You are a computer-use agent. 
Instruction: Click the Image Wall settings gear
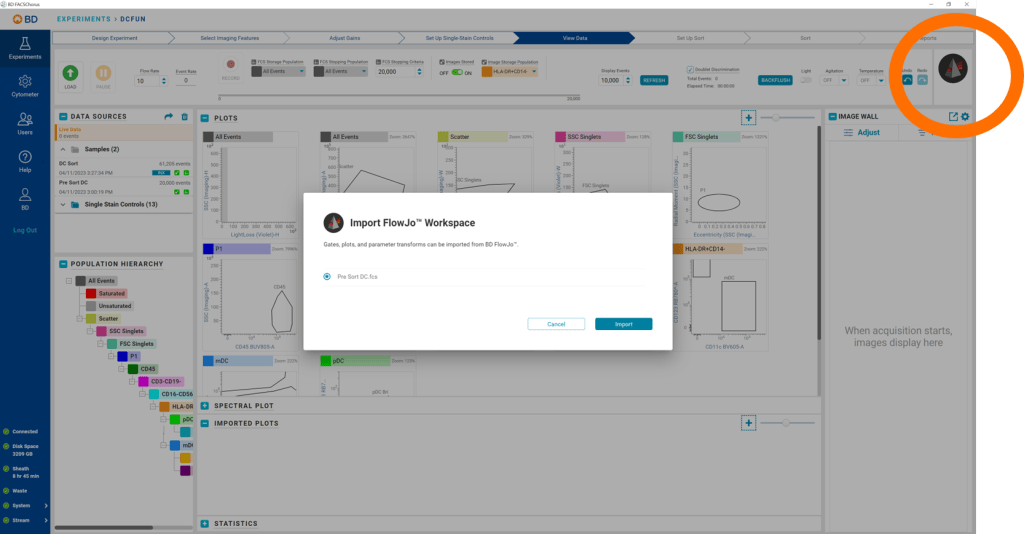(965, 117)
